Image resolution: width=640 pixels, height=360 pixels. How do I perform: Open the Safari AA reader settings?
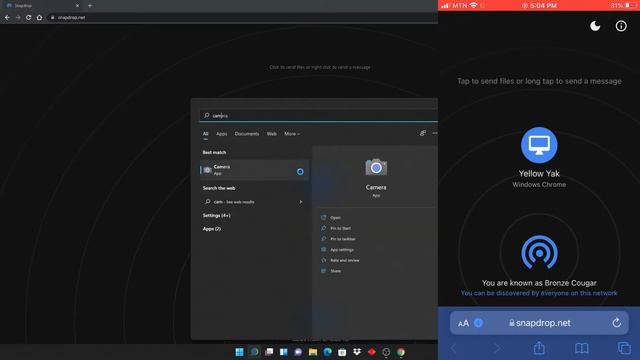463,323
